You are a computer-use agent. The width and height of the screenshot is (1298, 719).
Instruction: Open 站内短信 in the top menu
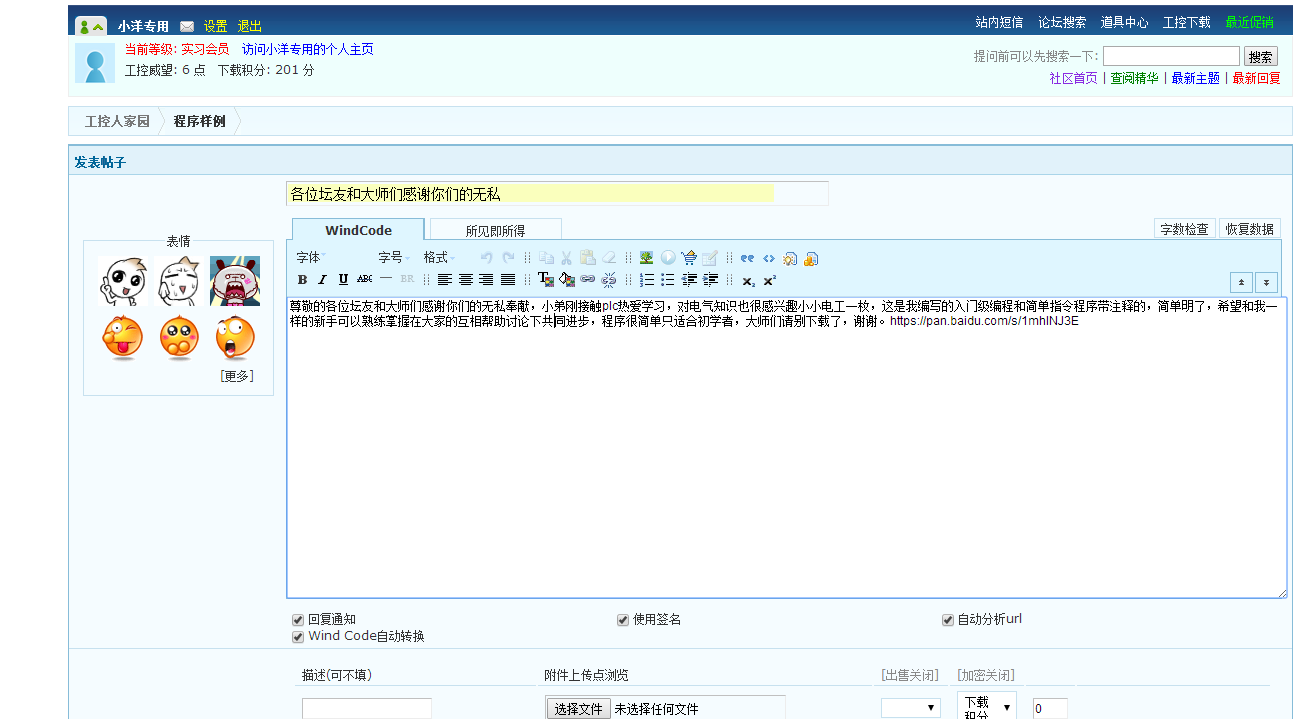coord(999,22)
